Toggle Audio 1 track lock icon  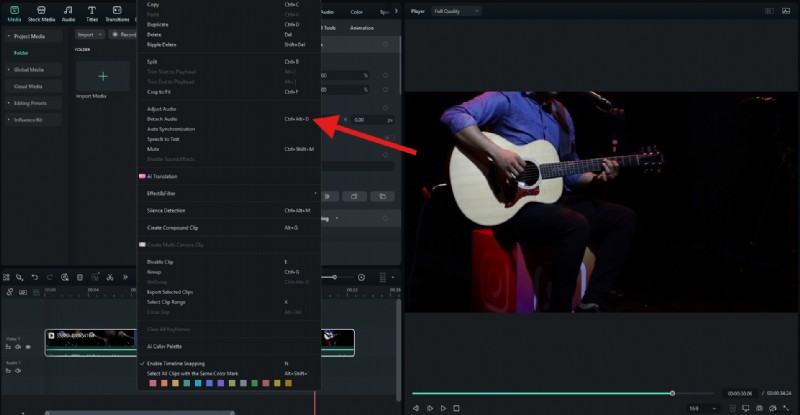(8, 371)
